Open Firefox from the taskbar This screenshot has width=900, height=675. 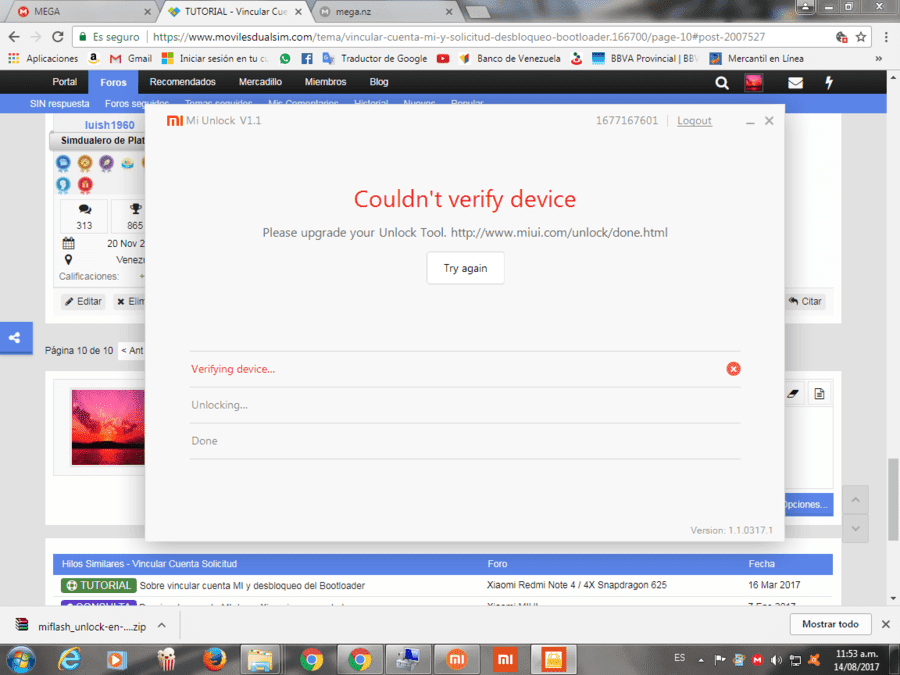click(x=215, y=660)
